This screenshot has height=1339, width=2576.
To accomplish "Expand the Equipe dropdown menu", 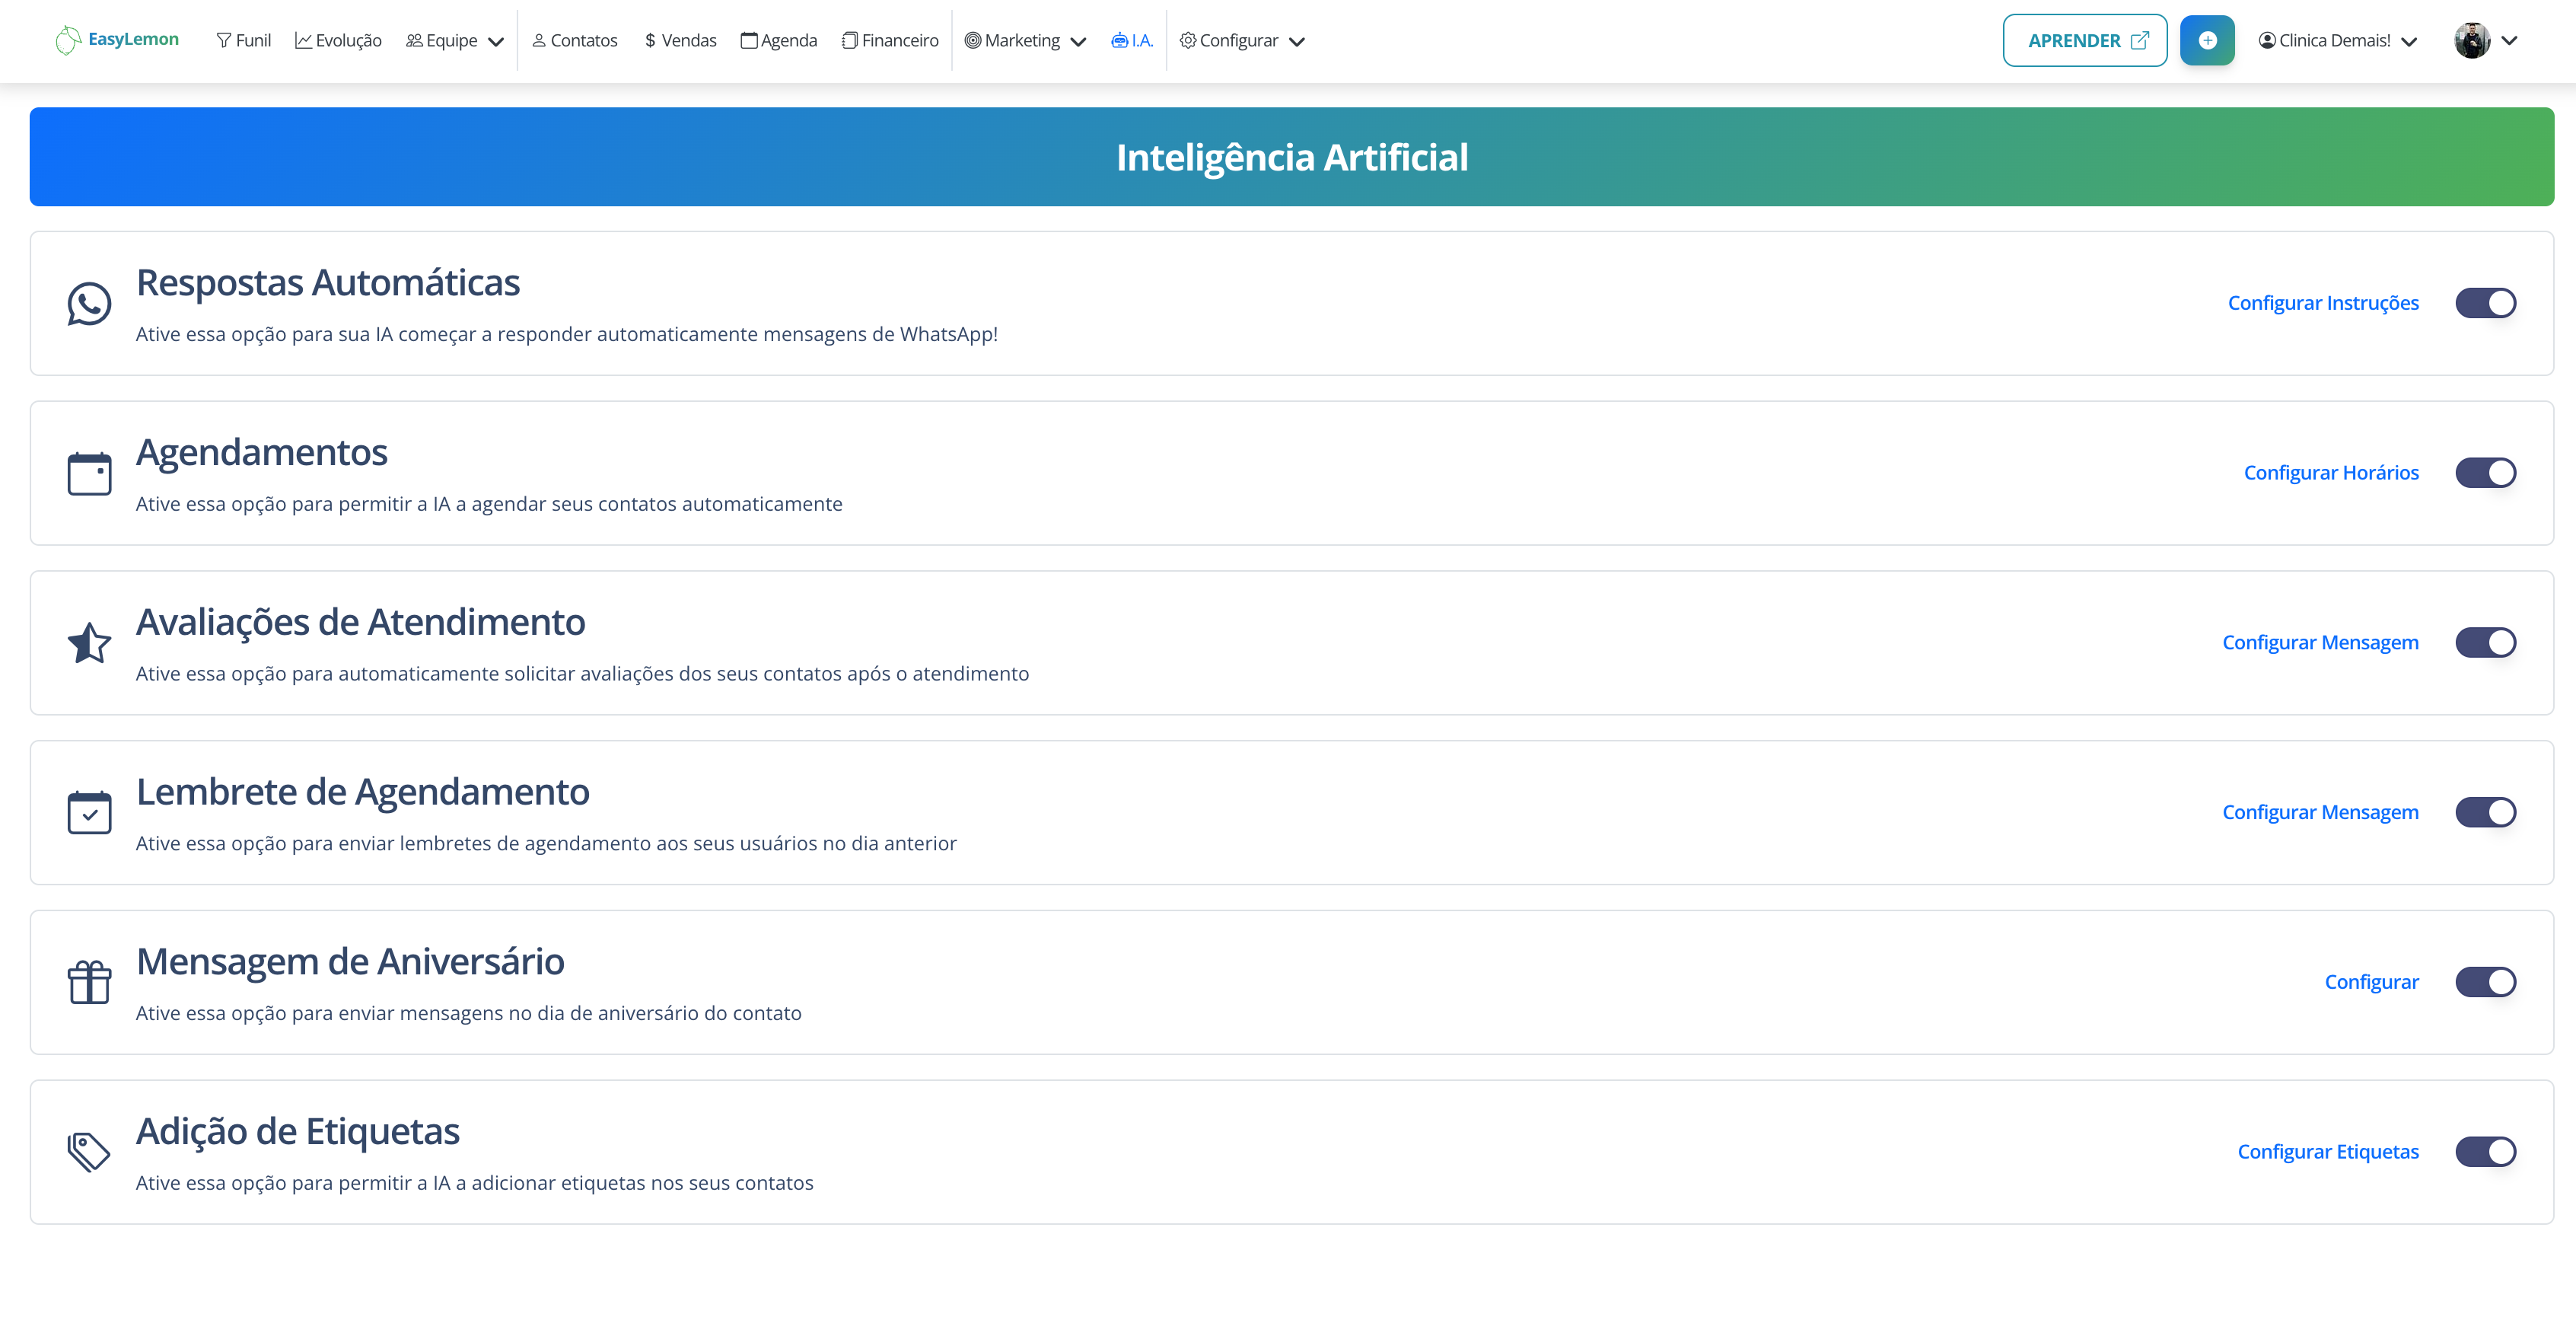I will 454,41.
